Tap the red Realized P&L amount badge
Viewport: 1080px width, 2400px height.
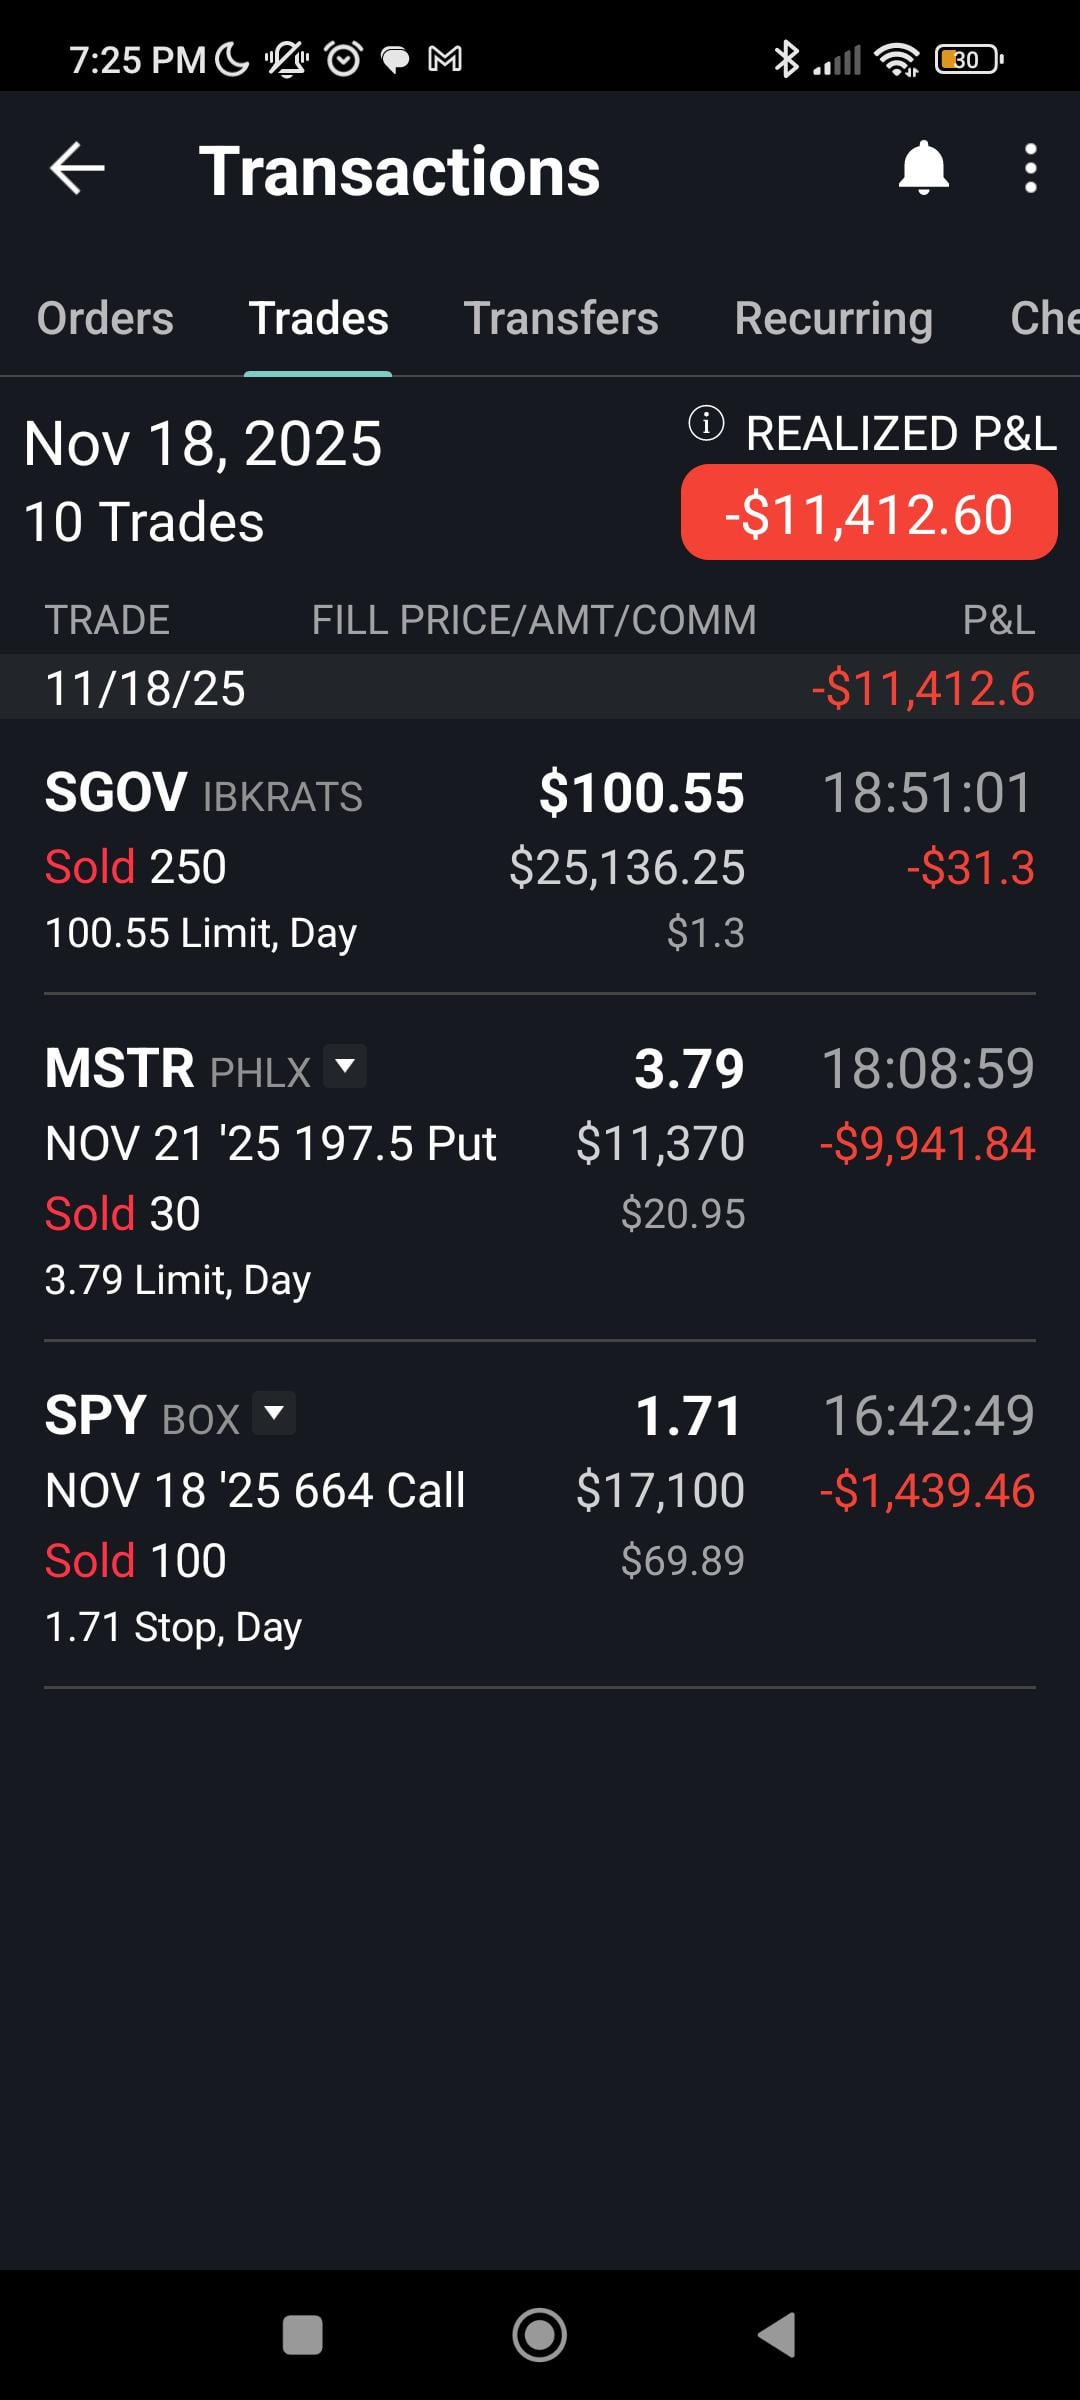coord(868,513)
